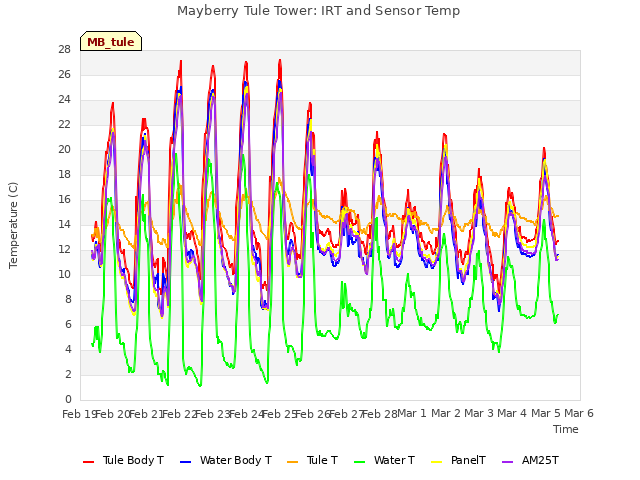This screenshot has width=640, height=480.
Task: Toggle the AM25T legend entry
Action: coord(530,460)
